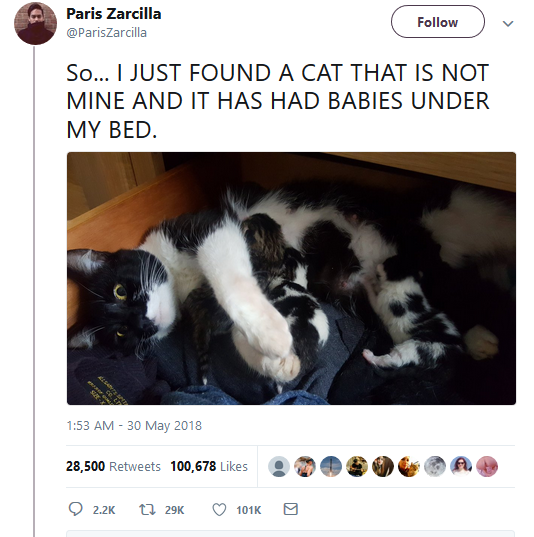
Task: View the 28,500 Retweets list
Action: coord(113,466)
